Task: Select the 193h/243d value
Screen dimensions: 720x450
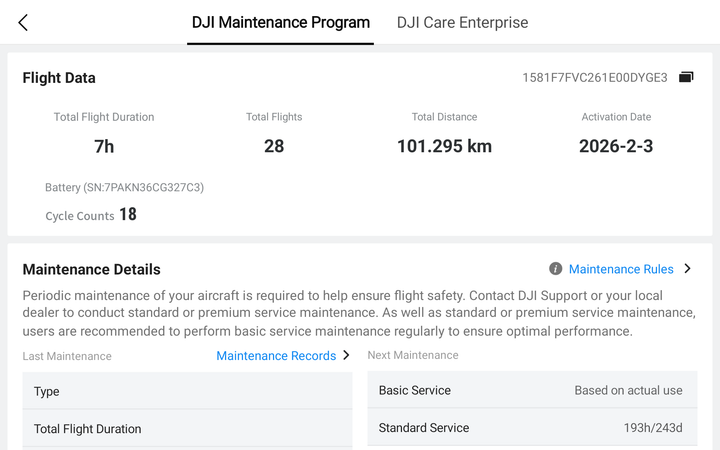Action: pyautogui.click(x=652, y=428)
